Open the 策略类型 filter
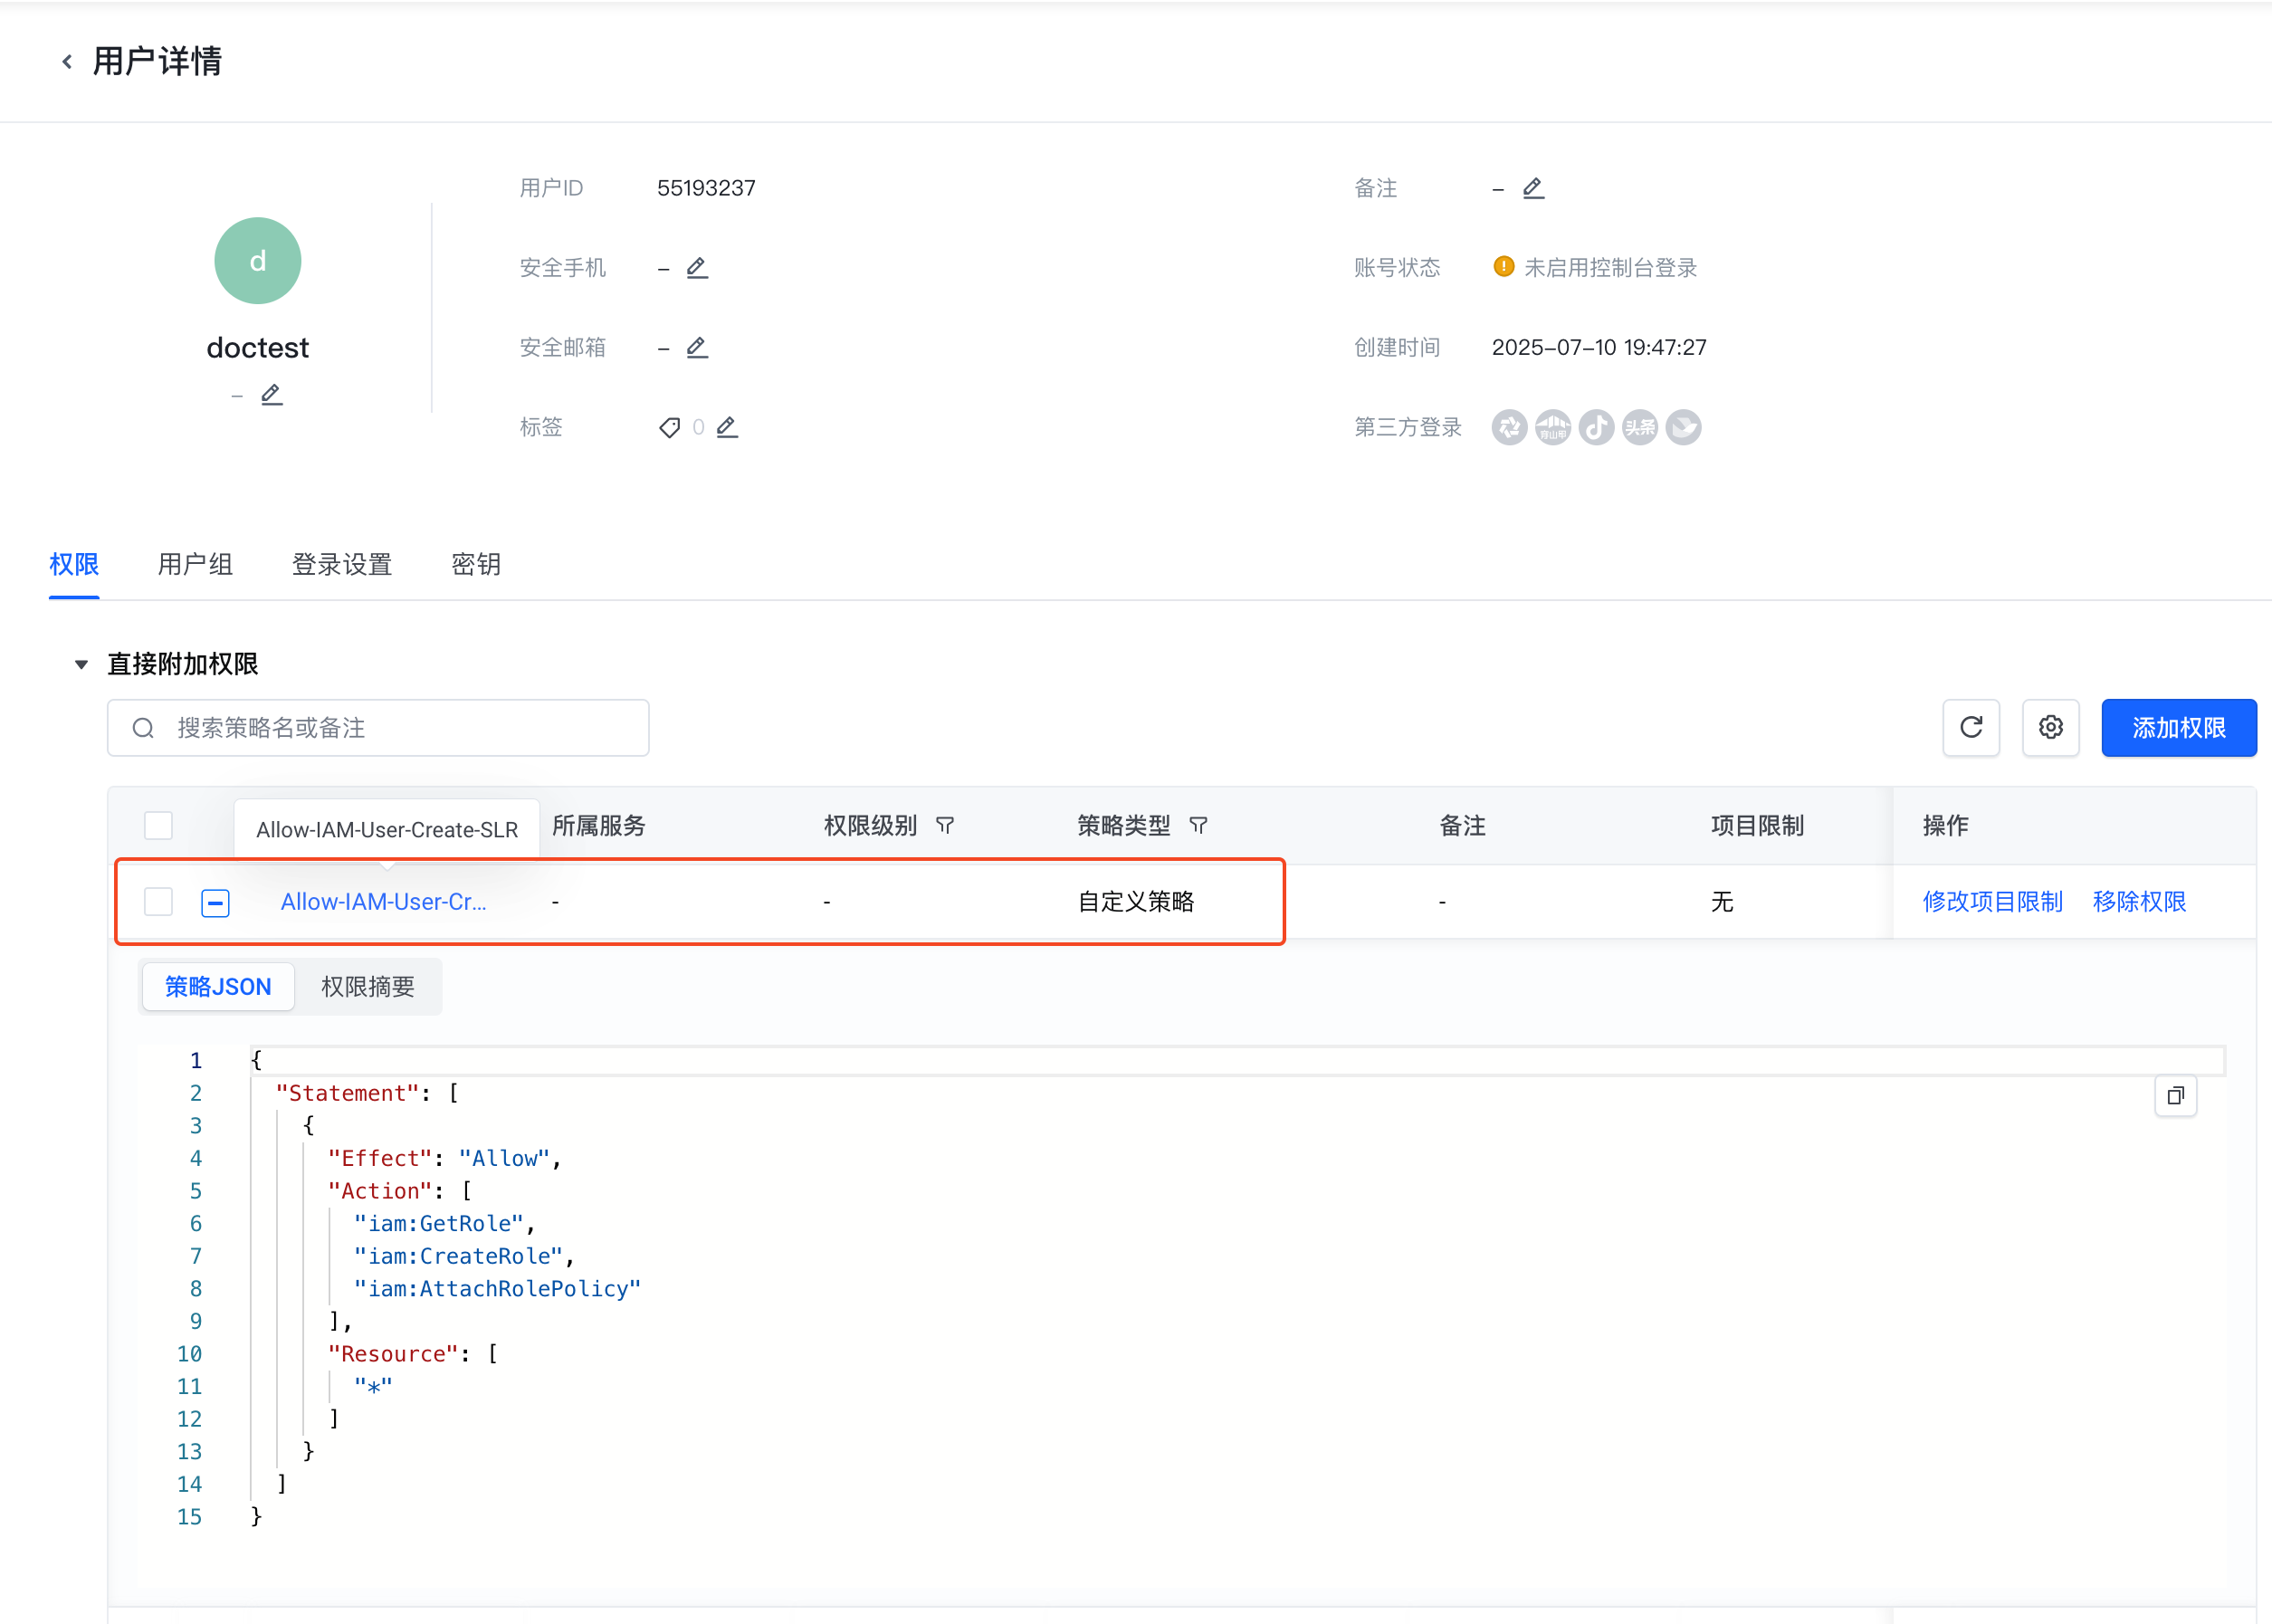Screen dimensions: 2272x1624 click(1198, 826)
